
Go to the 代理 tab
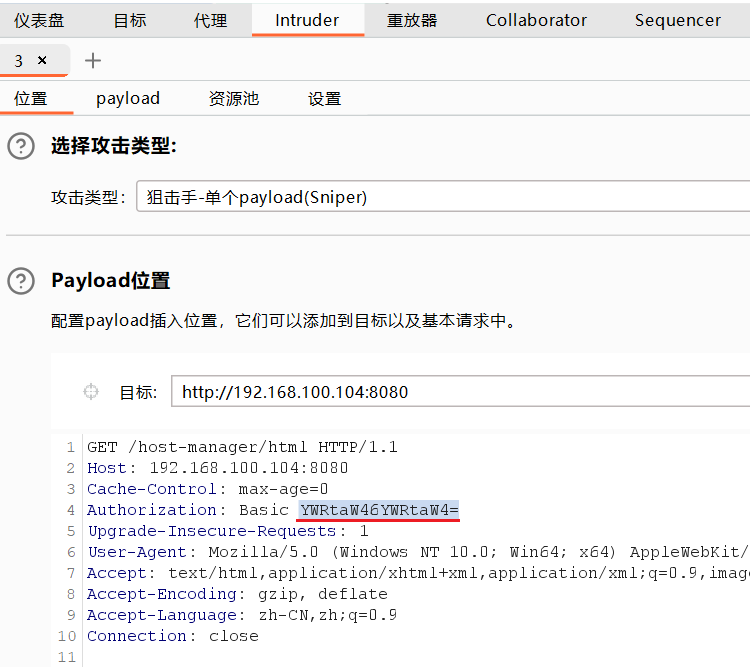210,20
